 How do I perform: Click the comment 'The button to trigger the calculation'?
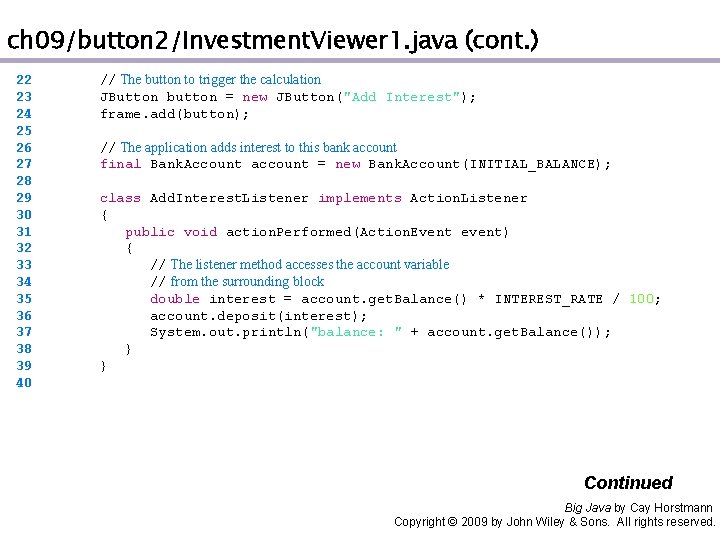pos(220,79)
